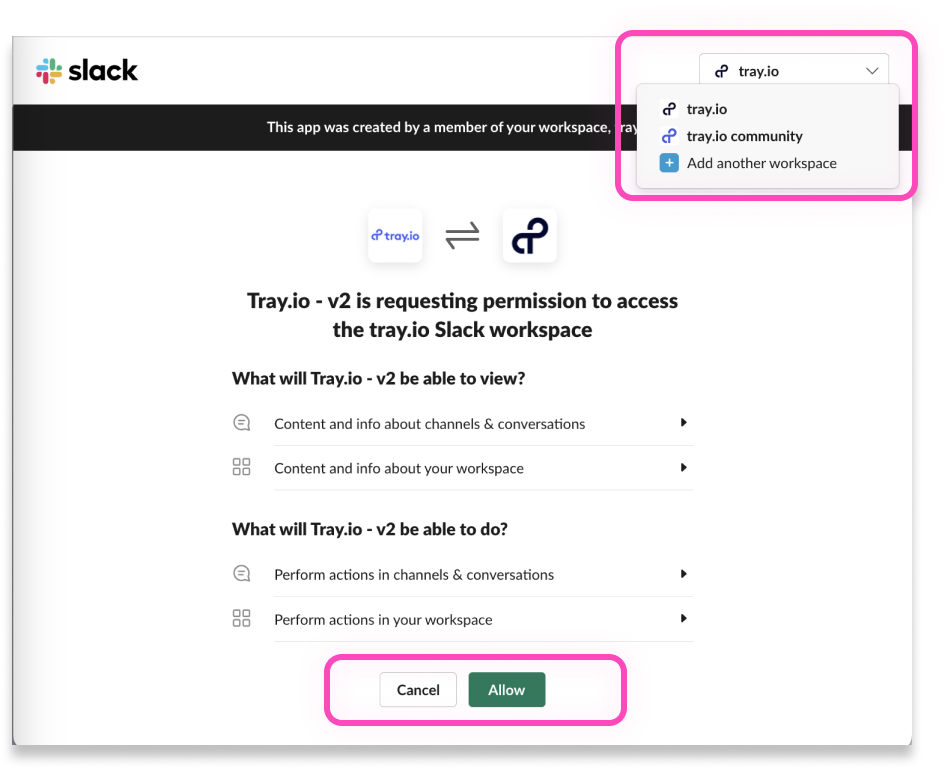Expand the perform actions in workspace details
The height and width of the screenshot is (769, 948).
(684, 618)
